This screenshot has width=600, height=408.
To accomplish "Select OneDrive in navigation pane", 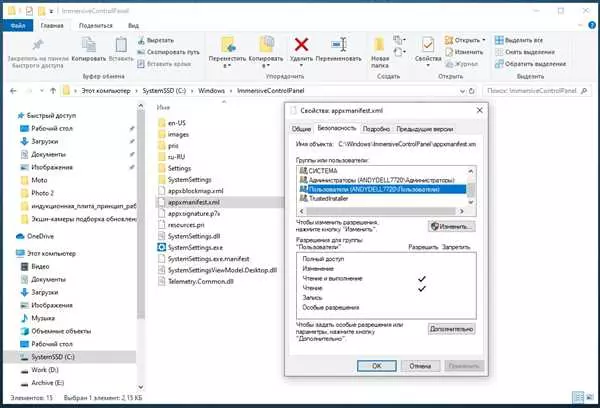I will (40, 236).
